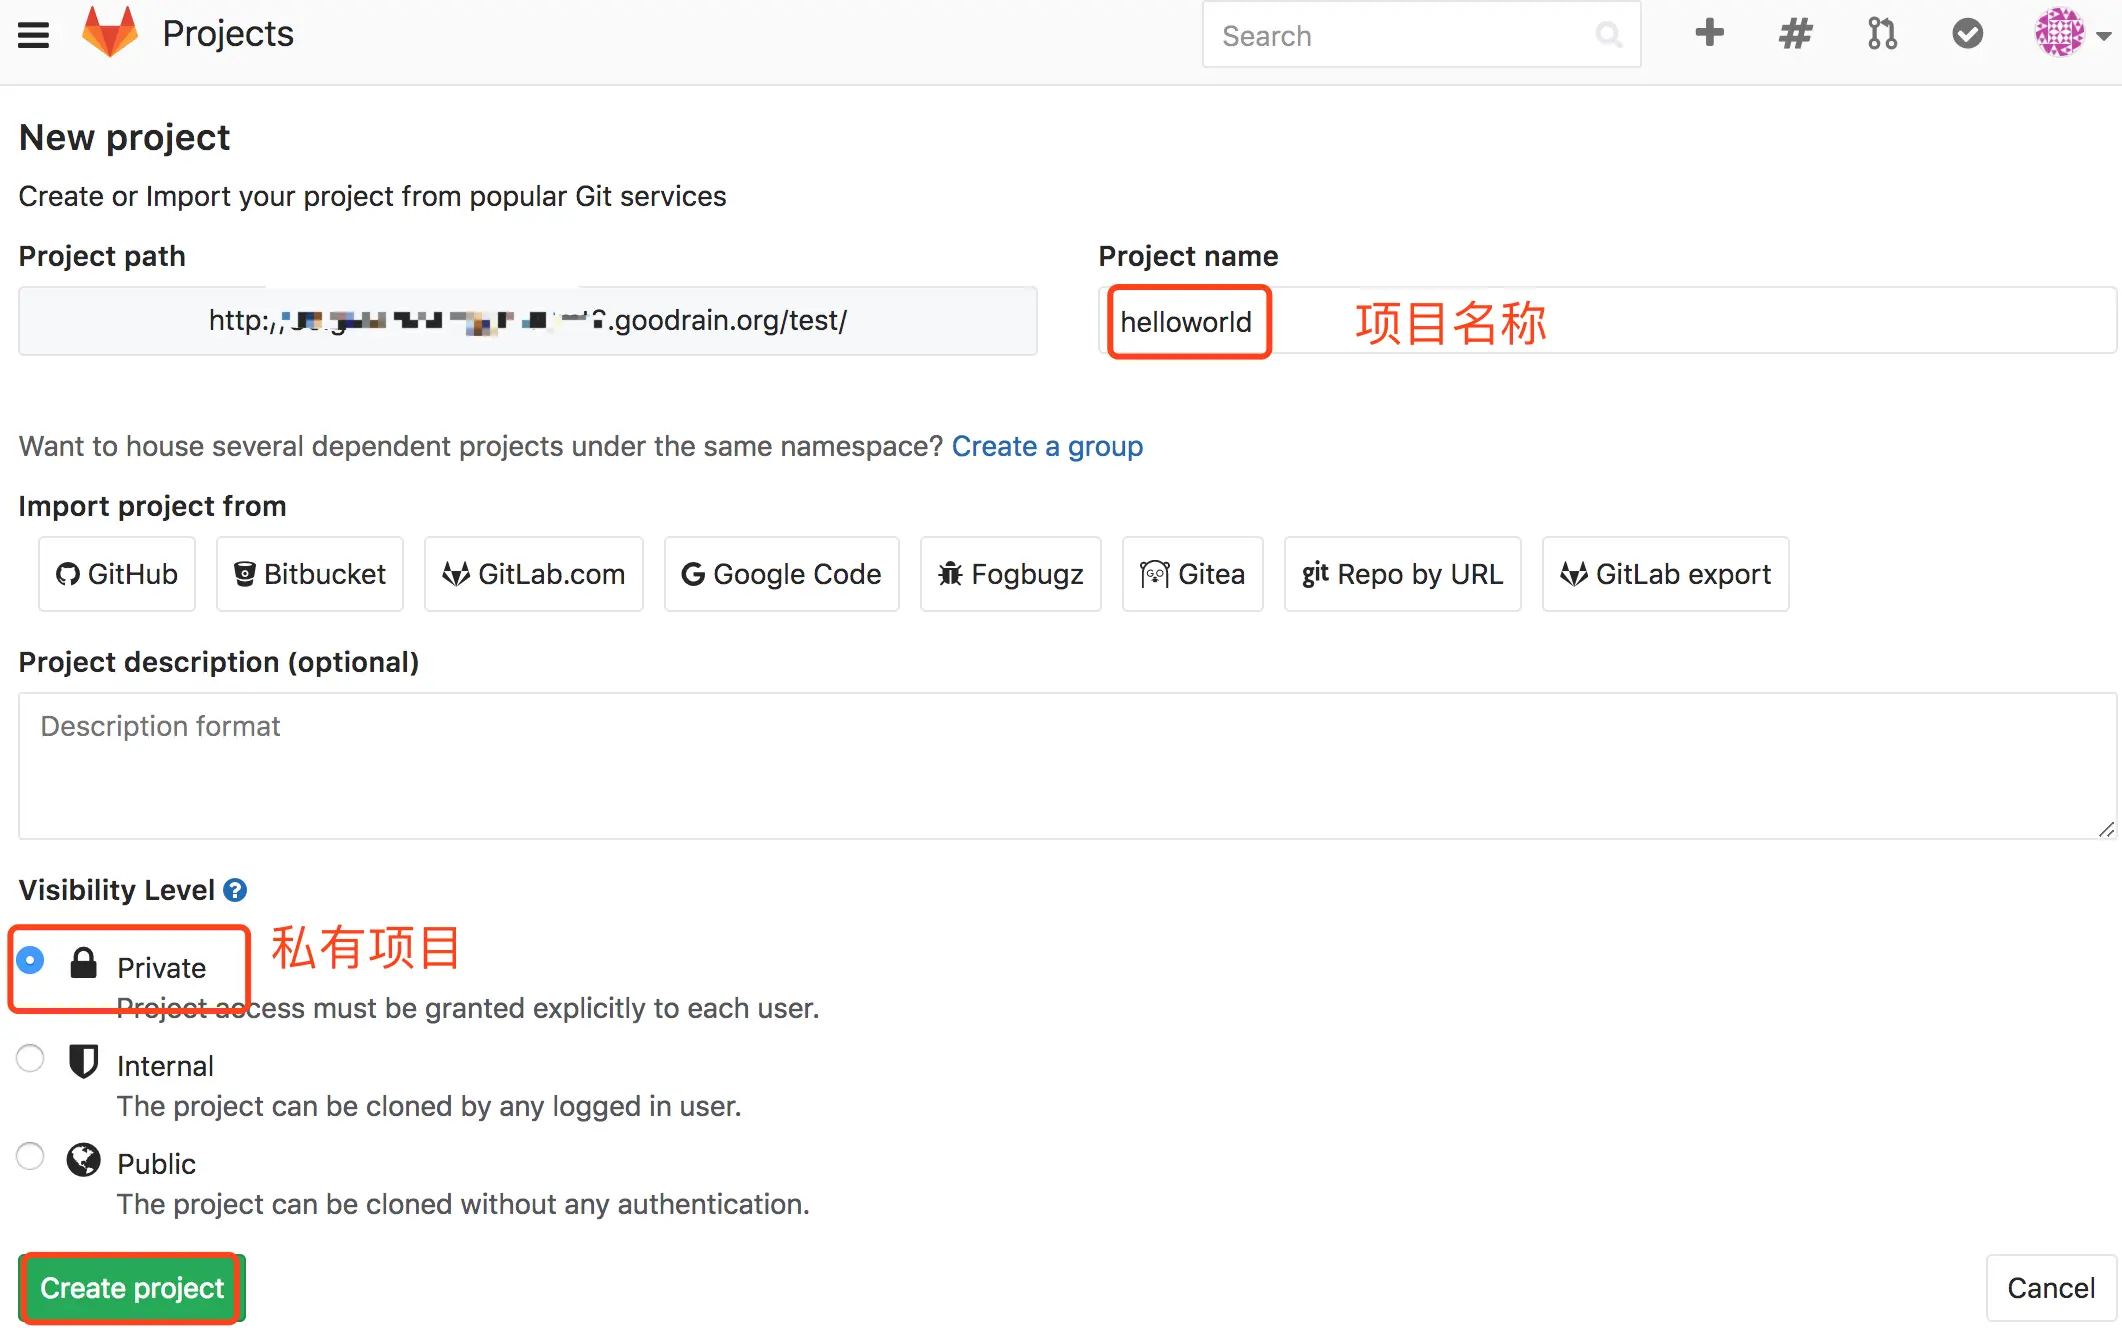Import project from GitHub

pyautogui.click(x=117, y=574)
